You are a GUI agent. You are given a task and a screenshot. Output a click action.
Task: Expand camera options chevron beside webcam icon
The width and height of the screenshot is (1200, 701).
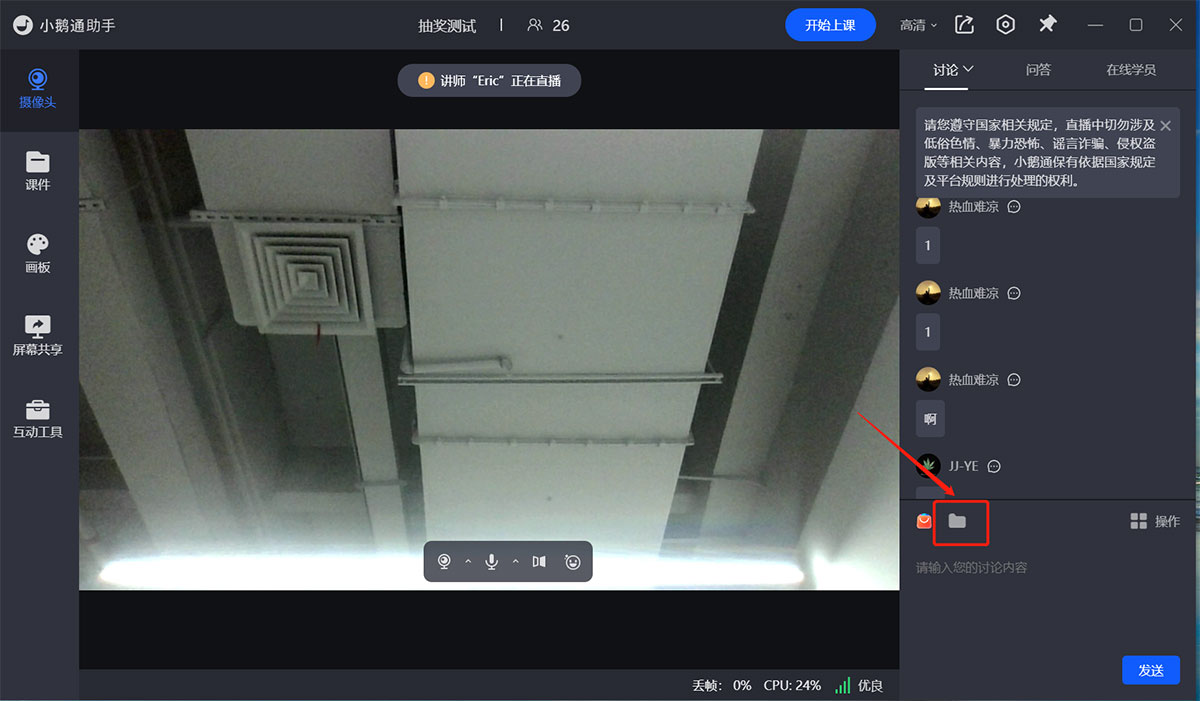(468, 562)
